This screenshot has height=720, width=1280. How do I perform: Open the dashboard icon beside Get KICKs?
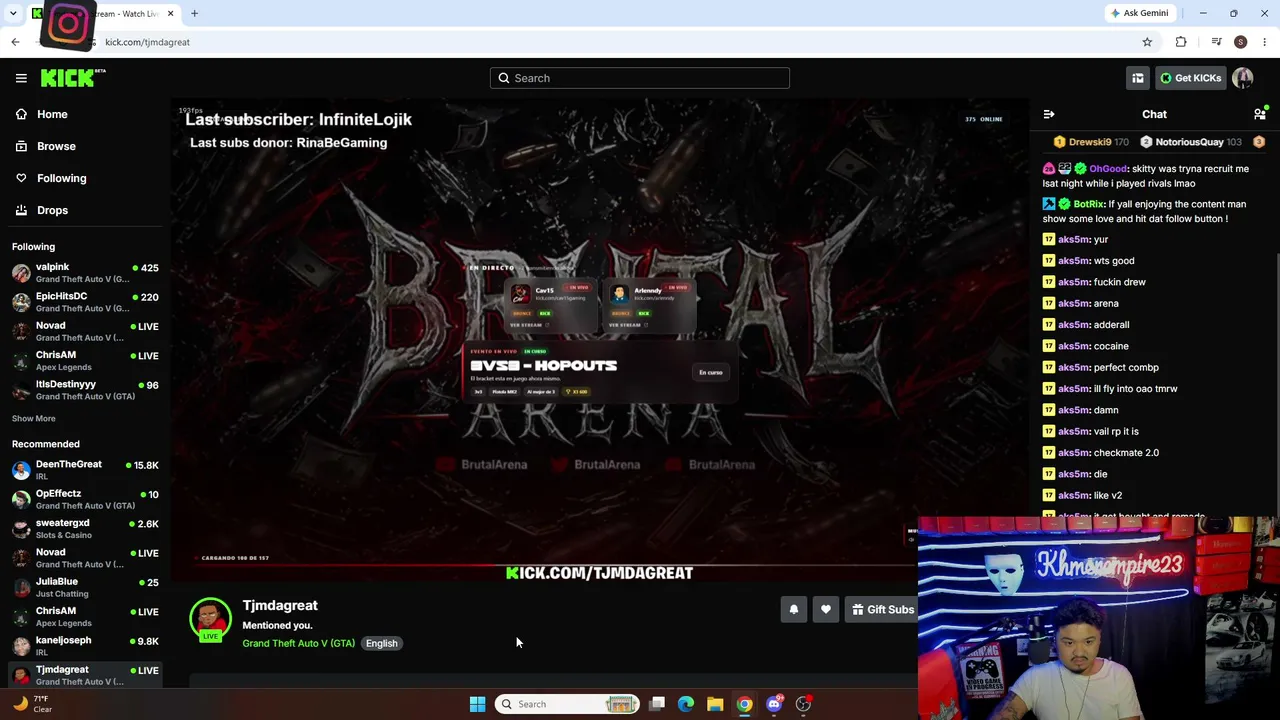click(1138, 78)
